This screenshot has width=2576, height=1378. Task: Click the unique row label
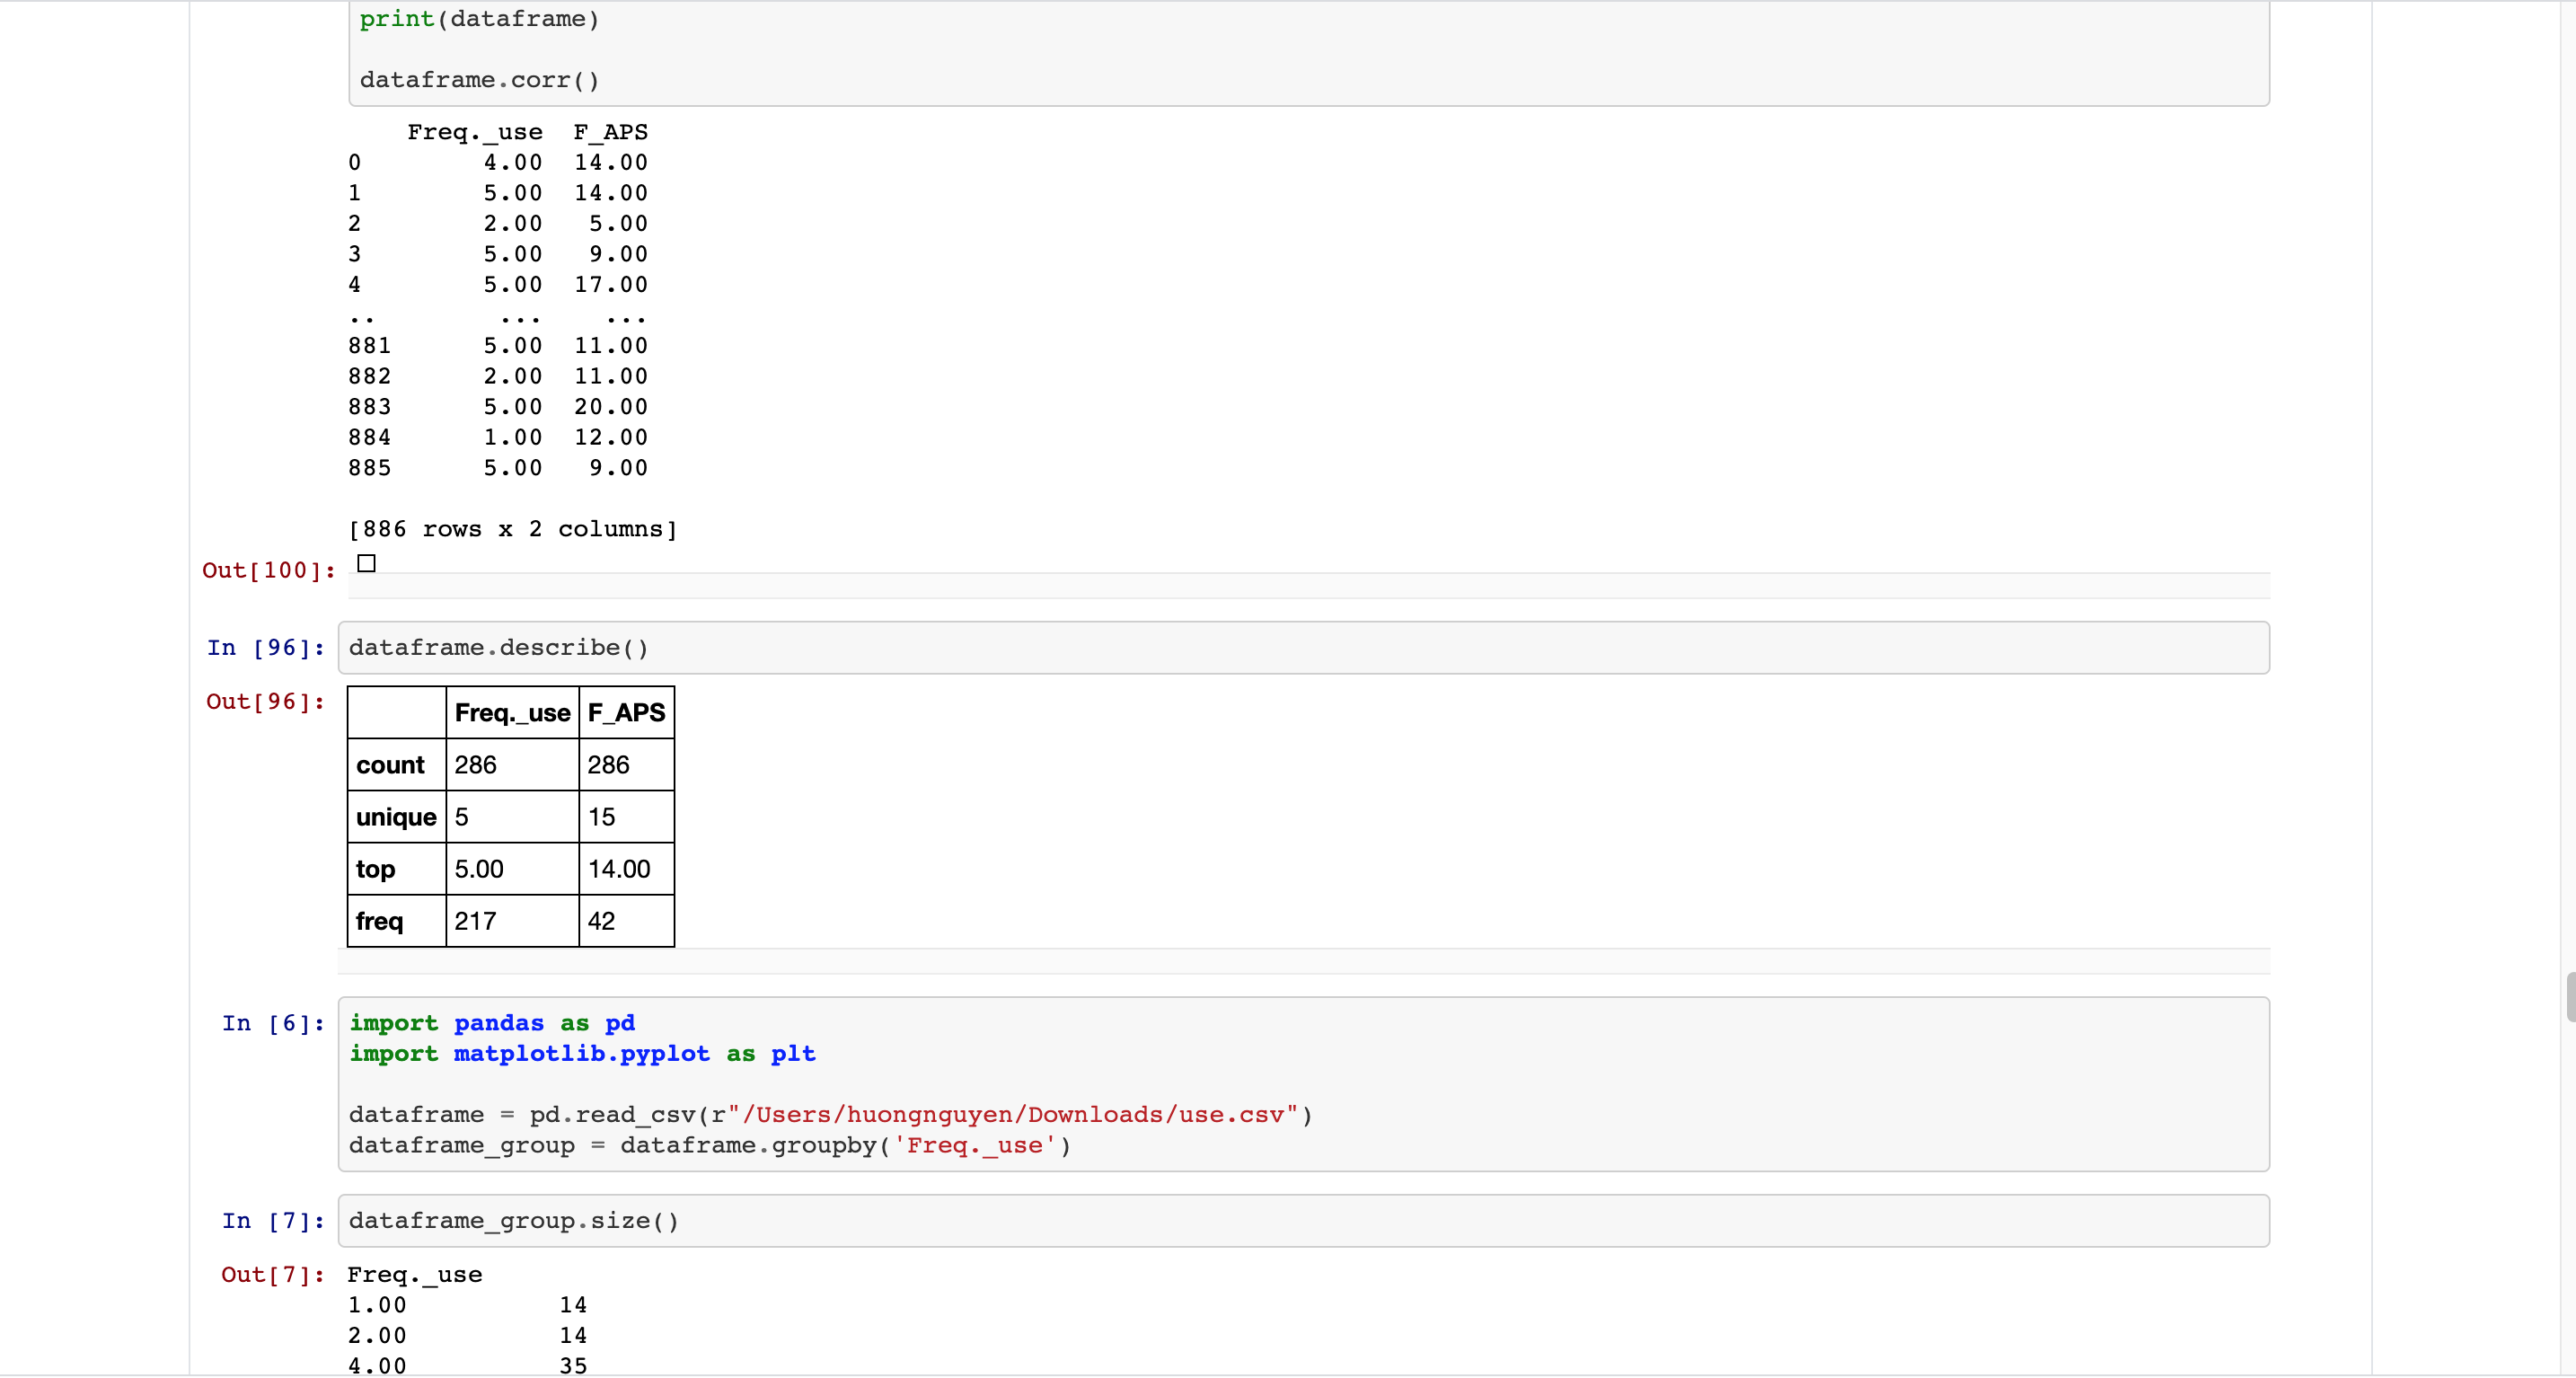coord(396,817)
